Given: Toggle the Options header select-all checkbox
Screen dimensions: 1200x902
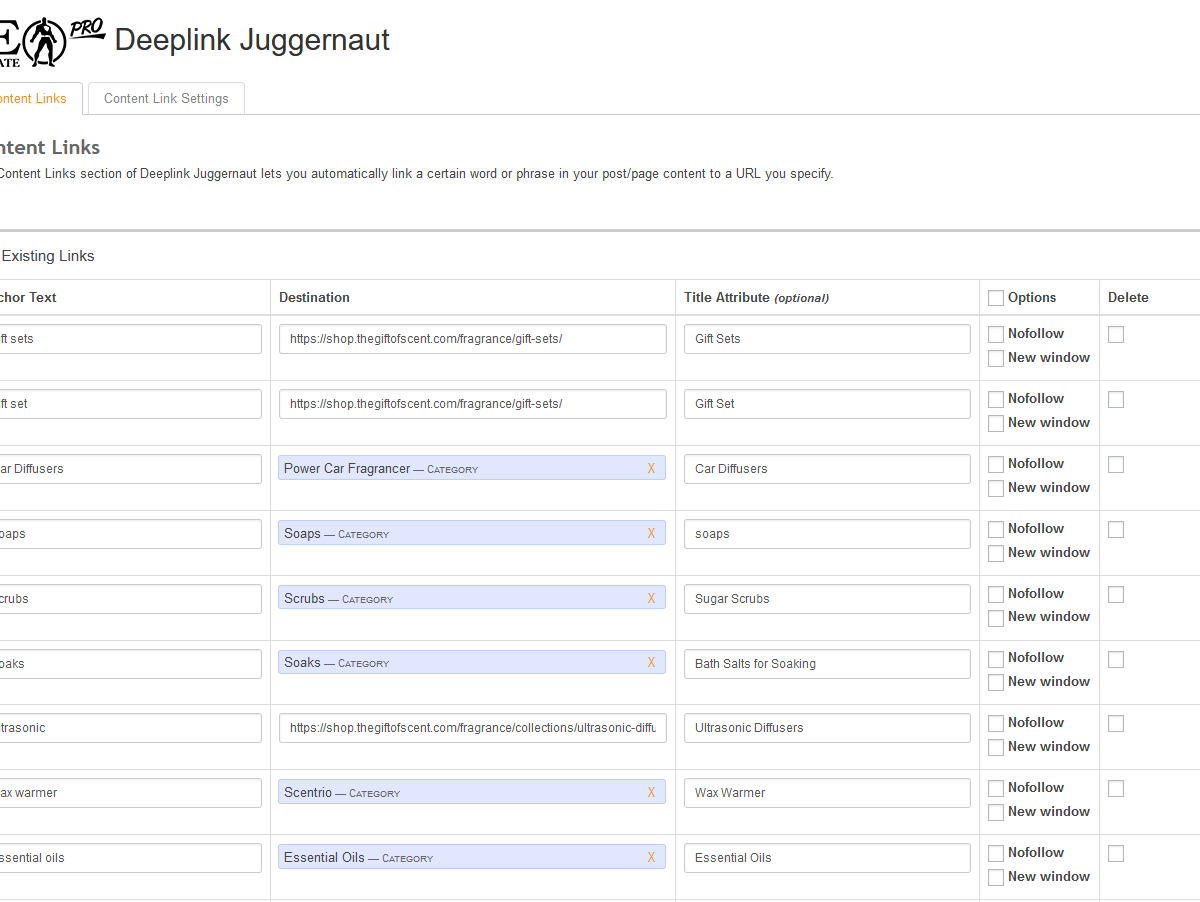Looking at the screenshot, I should coord(995,298).
